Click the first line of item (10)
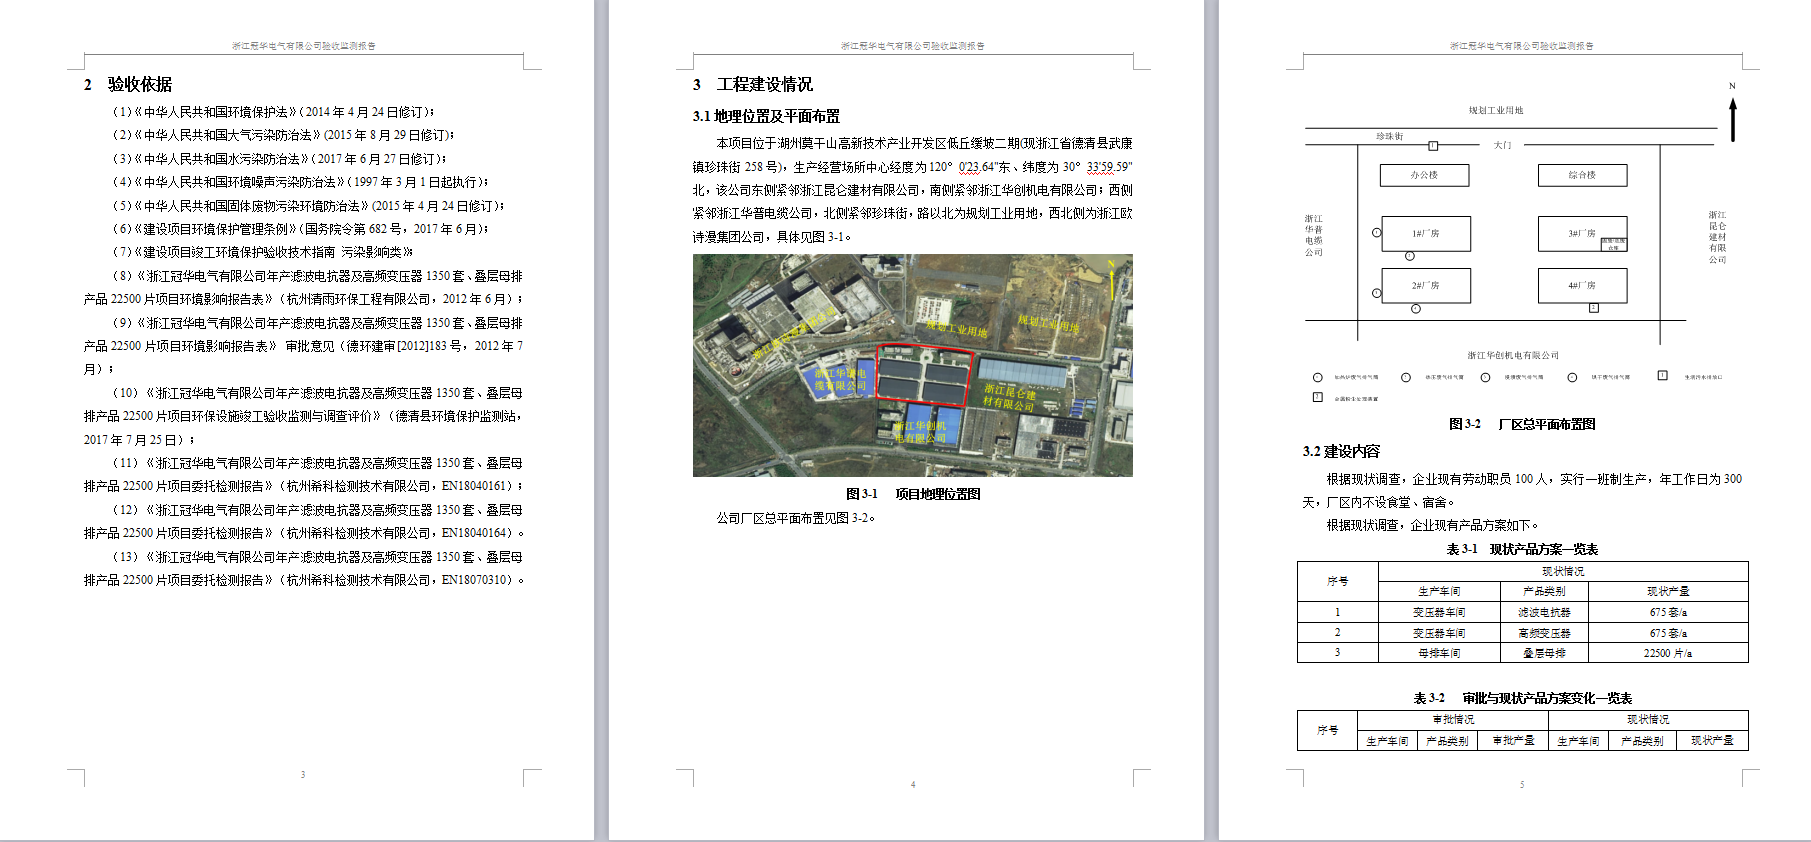This screenshot has width=1811, height=842. point(317,393)
